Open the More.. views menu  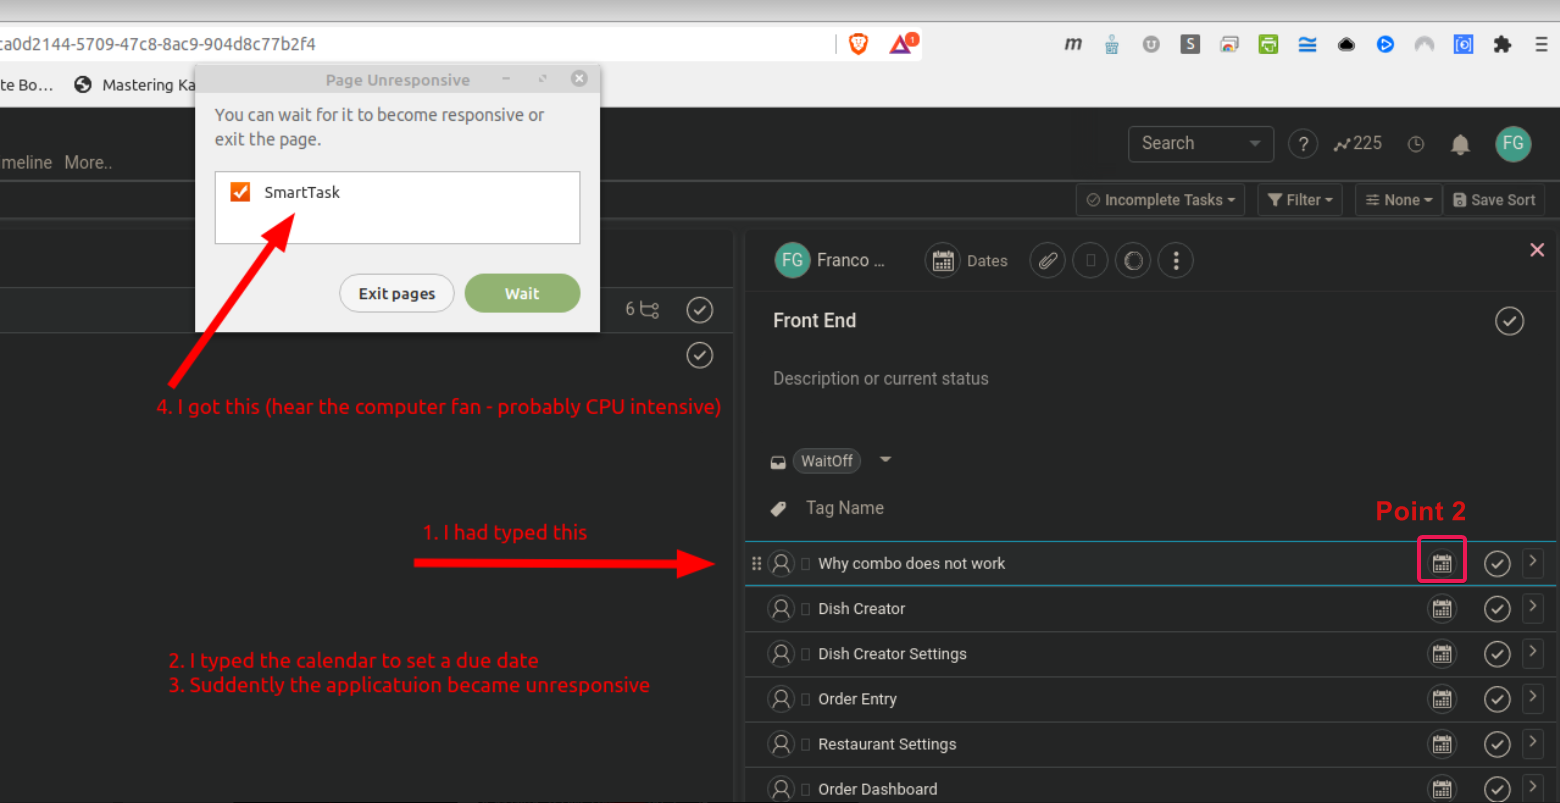click(88, 162)
